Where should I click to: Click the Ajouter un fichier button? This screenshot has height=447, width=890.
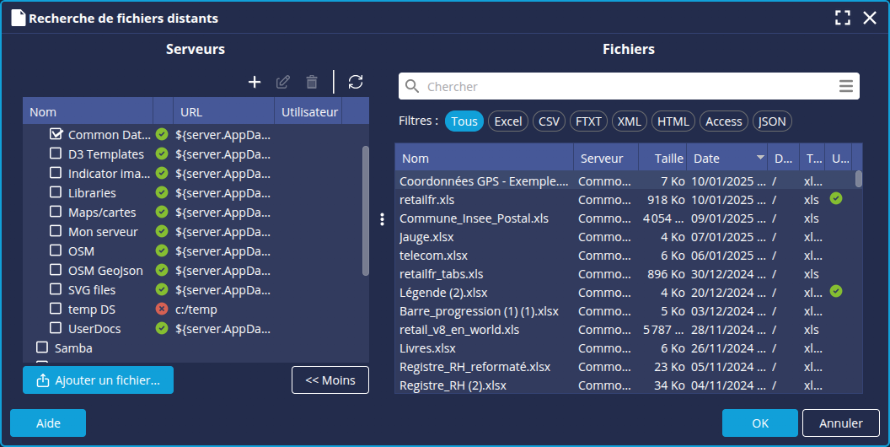[x=98, y=380]
